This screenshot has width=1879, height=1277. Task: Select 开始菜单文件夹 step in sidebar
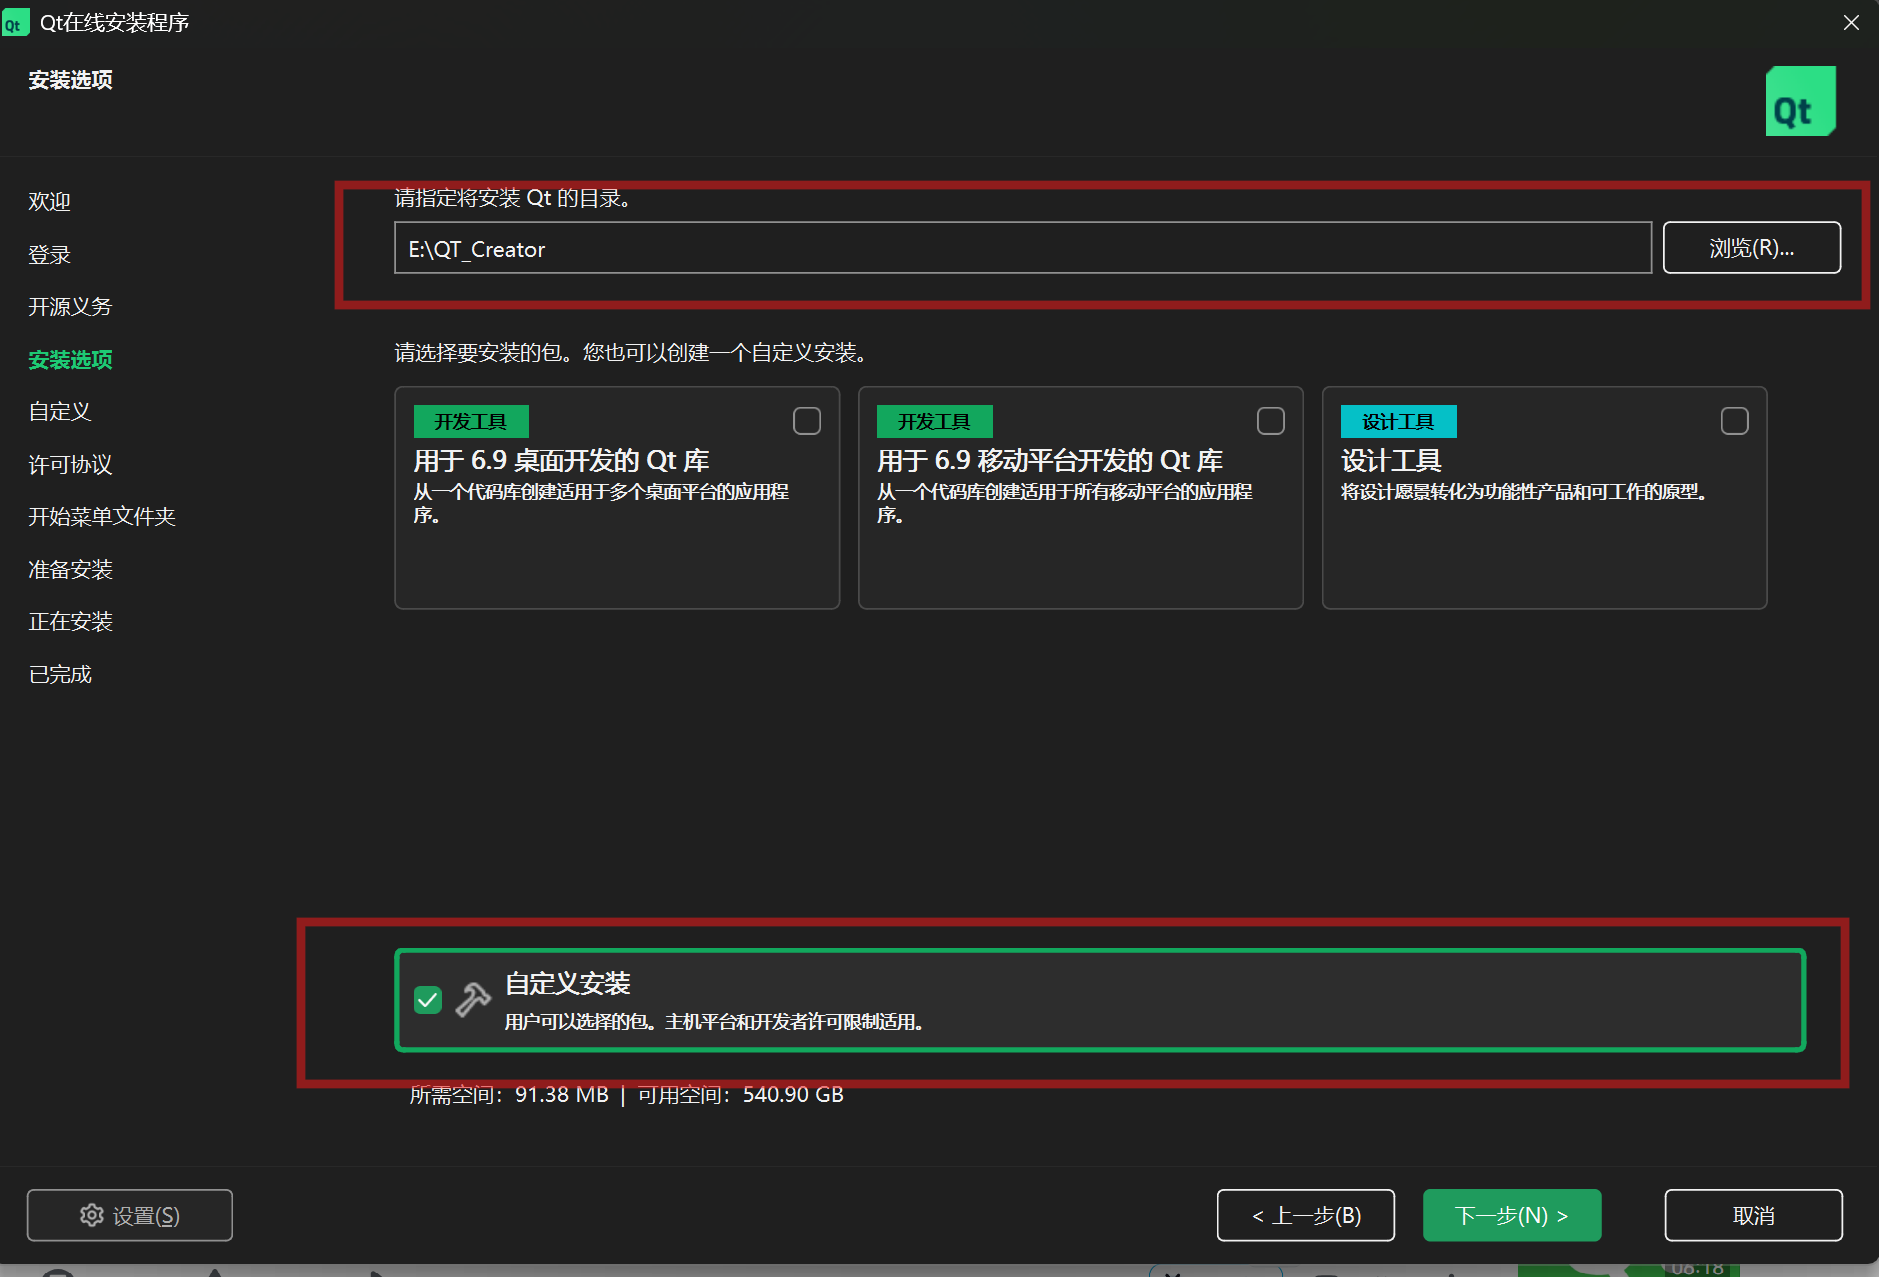click(102, 516)
